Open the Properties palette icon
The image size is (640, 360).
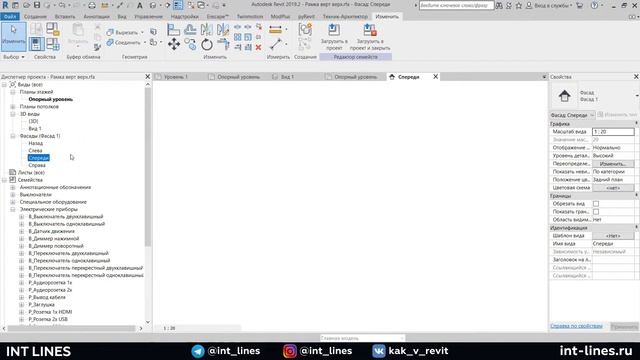36,44
